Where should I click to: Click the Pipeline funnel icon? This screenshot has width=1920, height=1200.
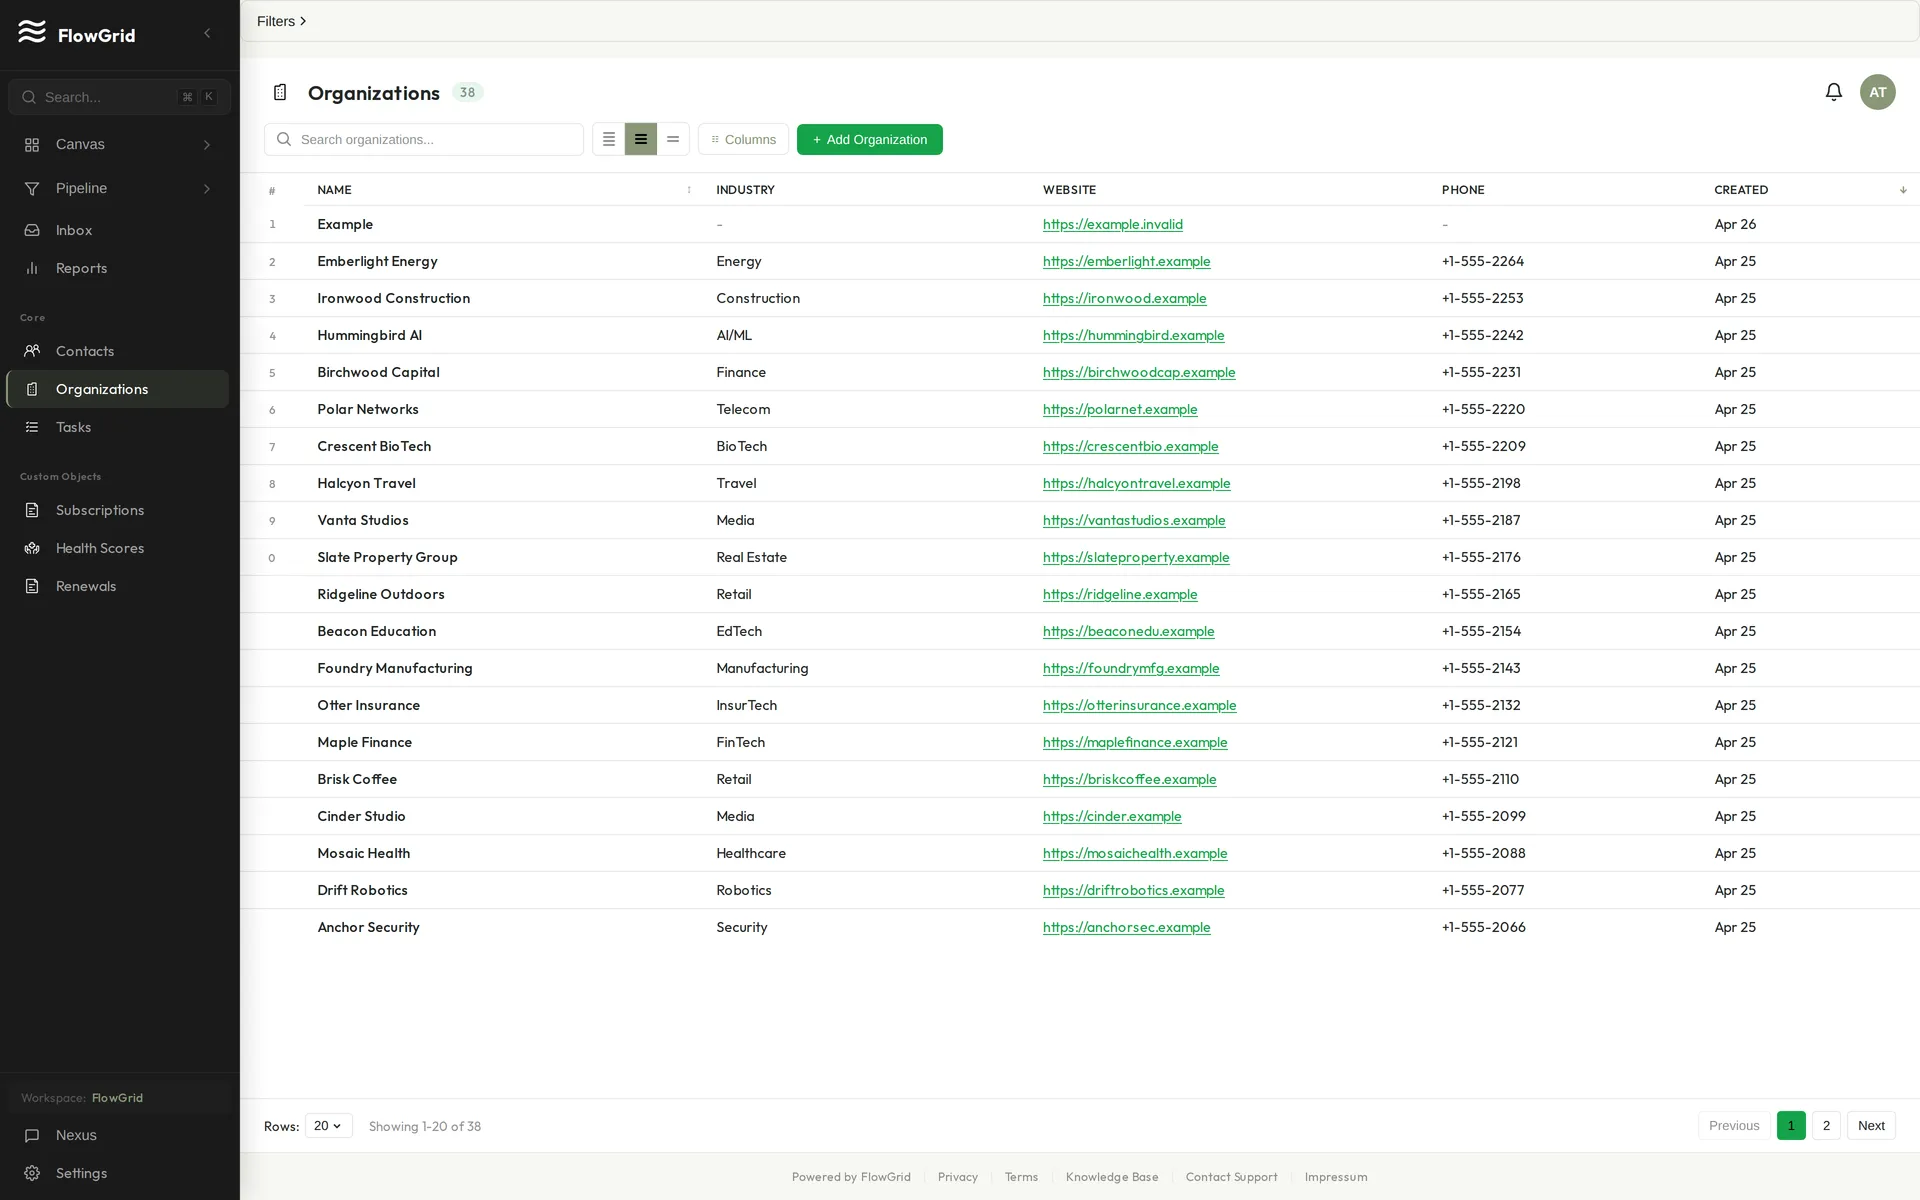point(32,189)
